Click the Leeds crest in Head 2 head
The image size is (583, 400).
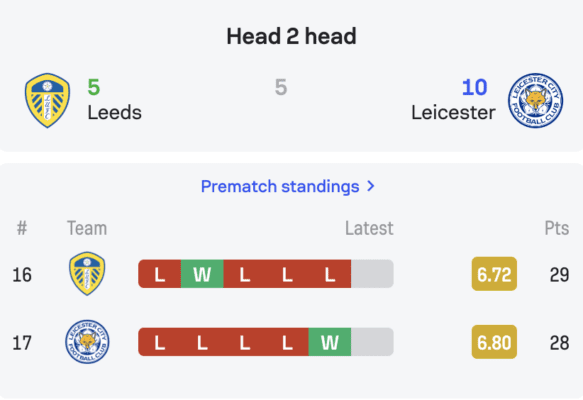click(x=47, y=100)
